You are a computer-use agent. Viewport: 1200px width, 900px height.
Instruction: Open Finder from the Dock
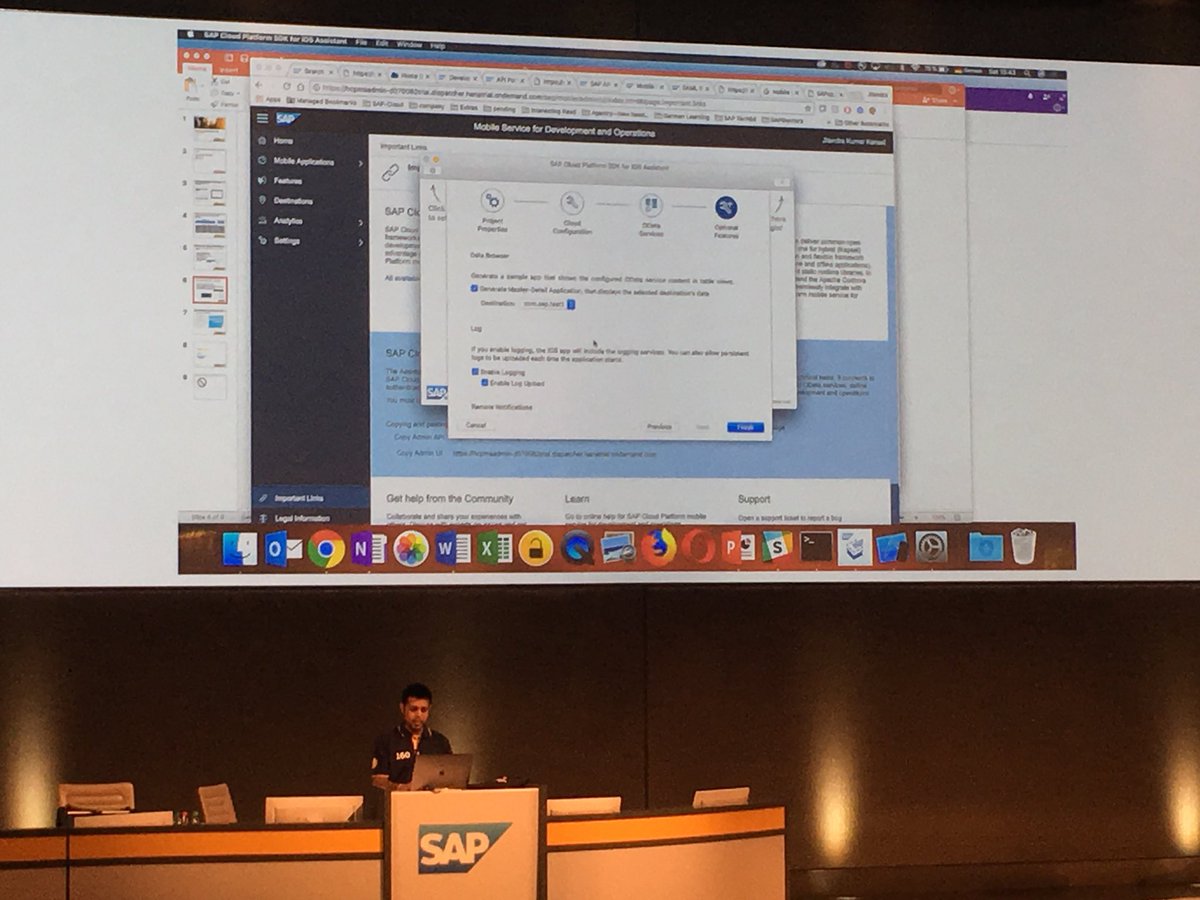point(240,549)
